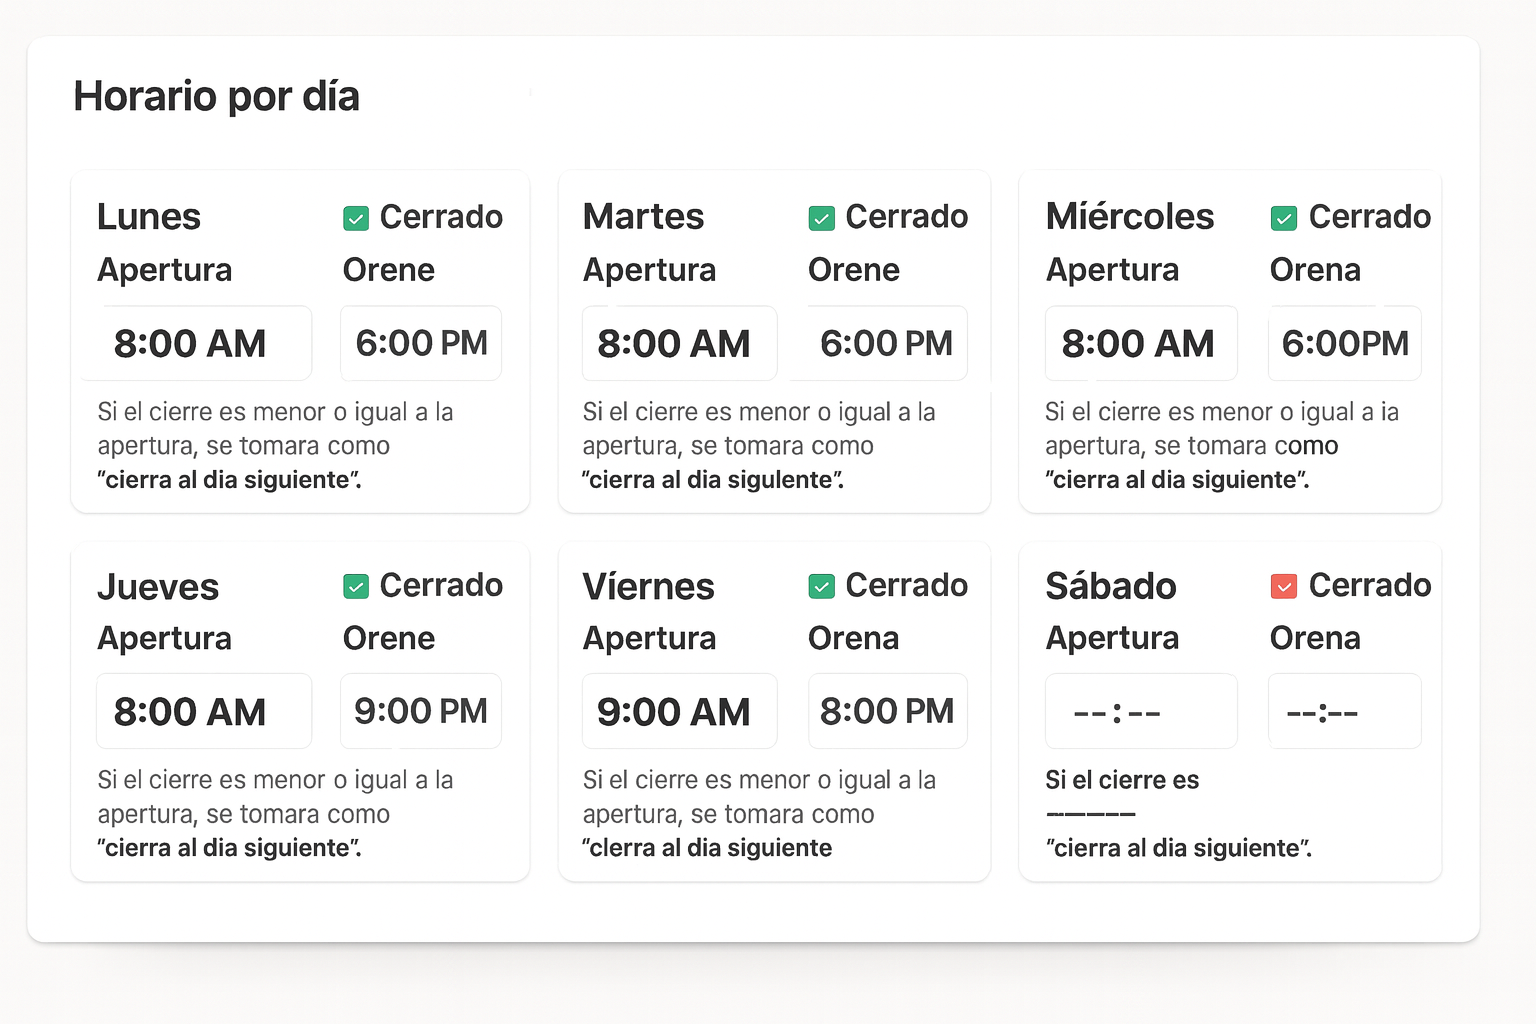The width and height of the screenshot is (1536, 1024).
Task: Click the Lunes Apertura 8:00 AM field
Action: pyautogui.click(x=204, y=344)
